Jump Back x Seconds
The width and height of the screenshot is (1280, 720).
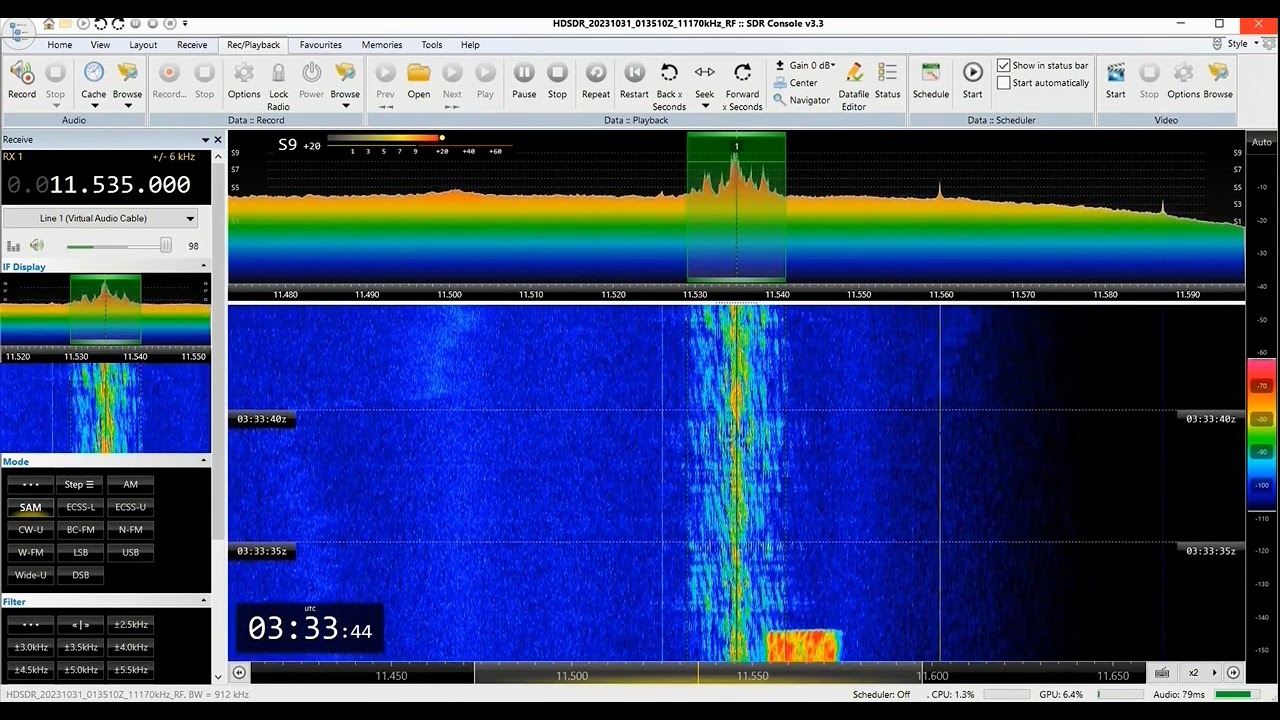click(x=669, y=73)
